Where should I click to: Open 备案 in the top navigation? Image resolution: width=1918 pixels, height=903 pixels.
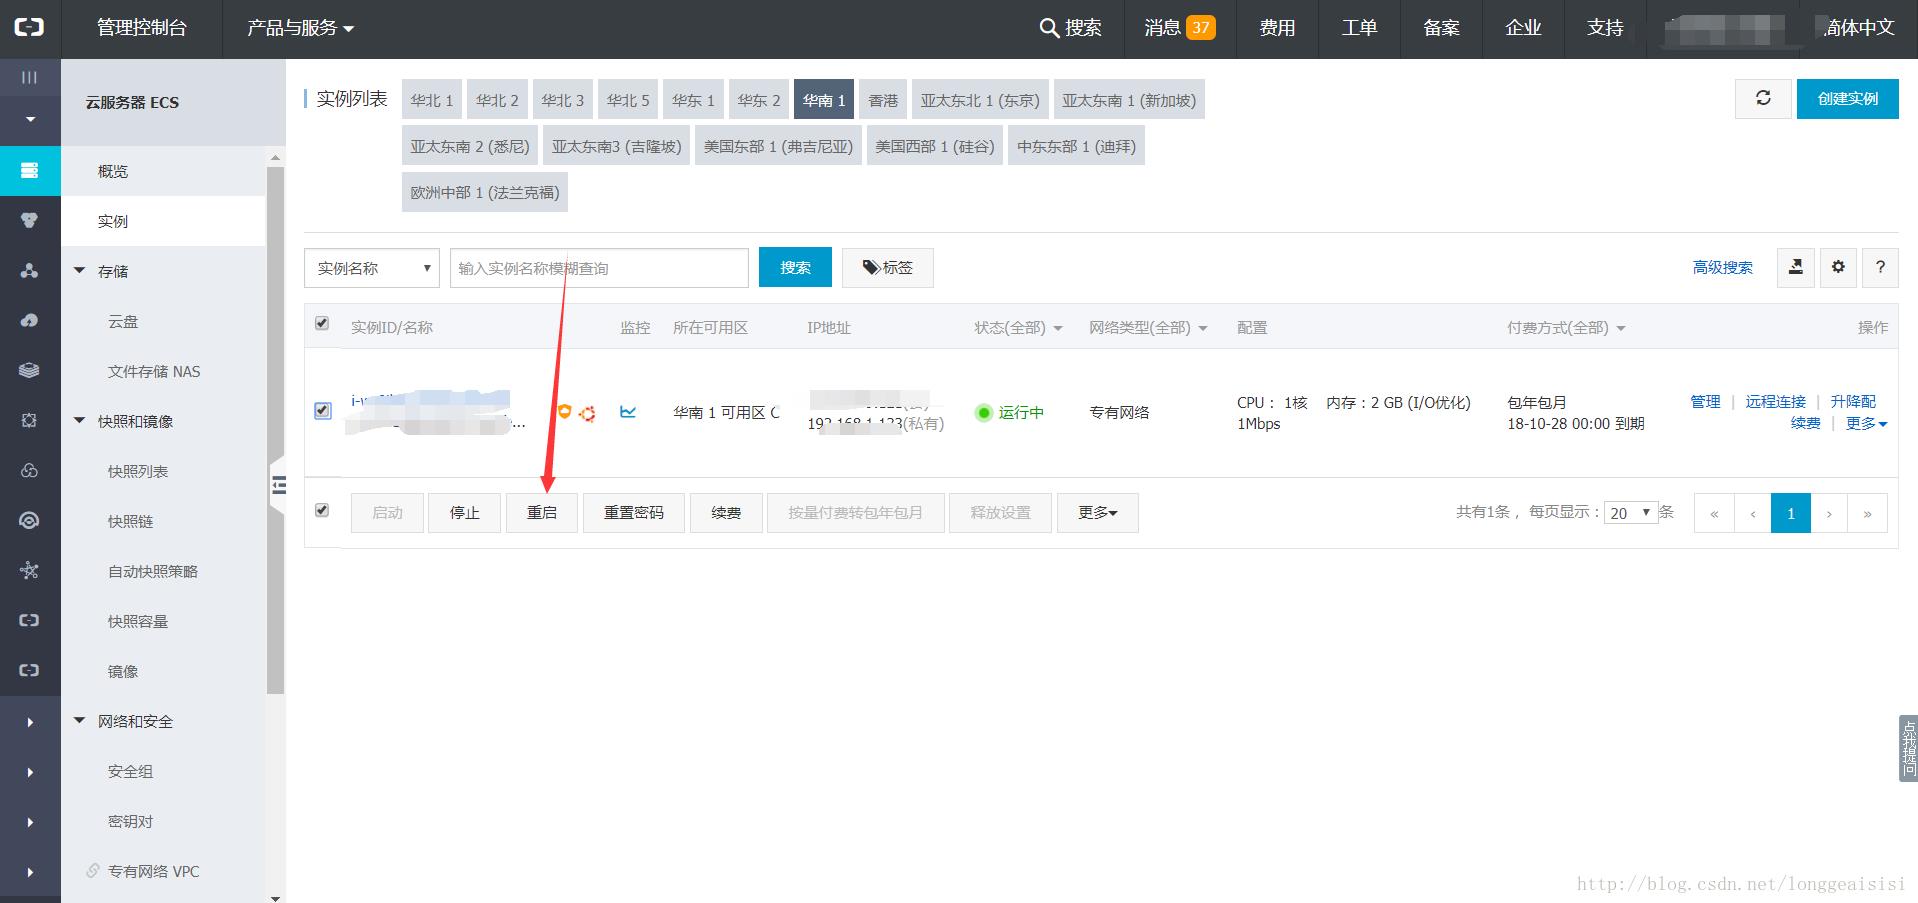coord(1441,28)
